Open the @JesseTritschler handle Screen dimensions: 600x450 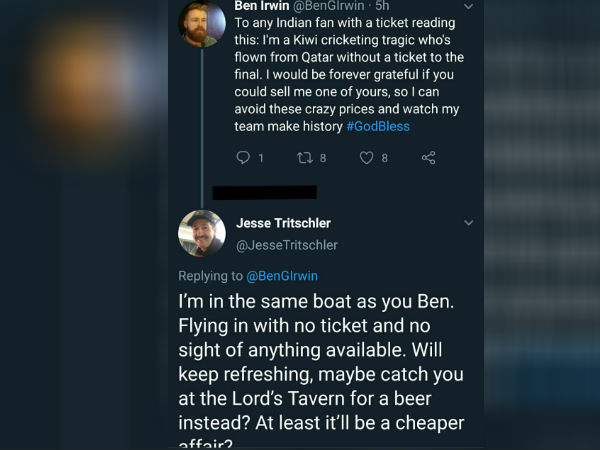(287, 245)
